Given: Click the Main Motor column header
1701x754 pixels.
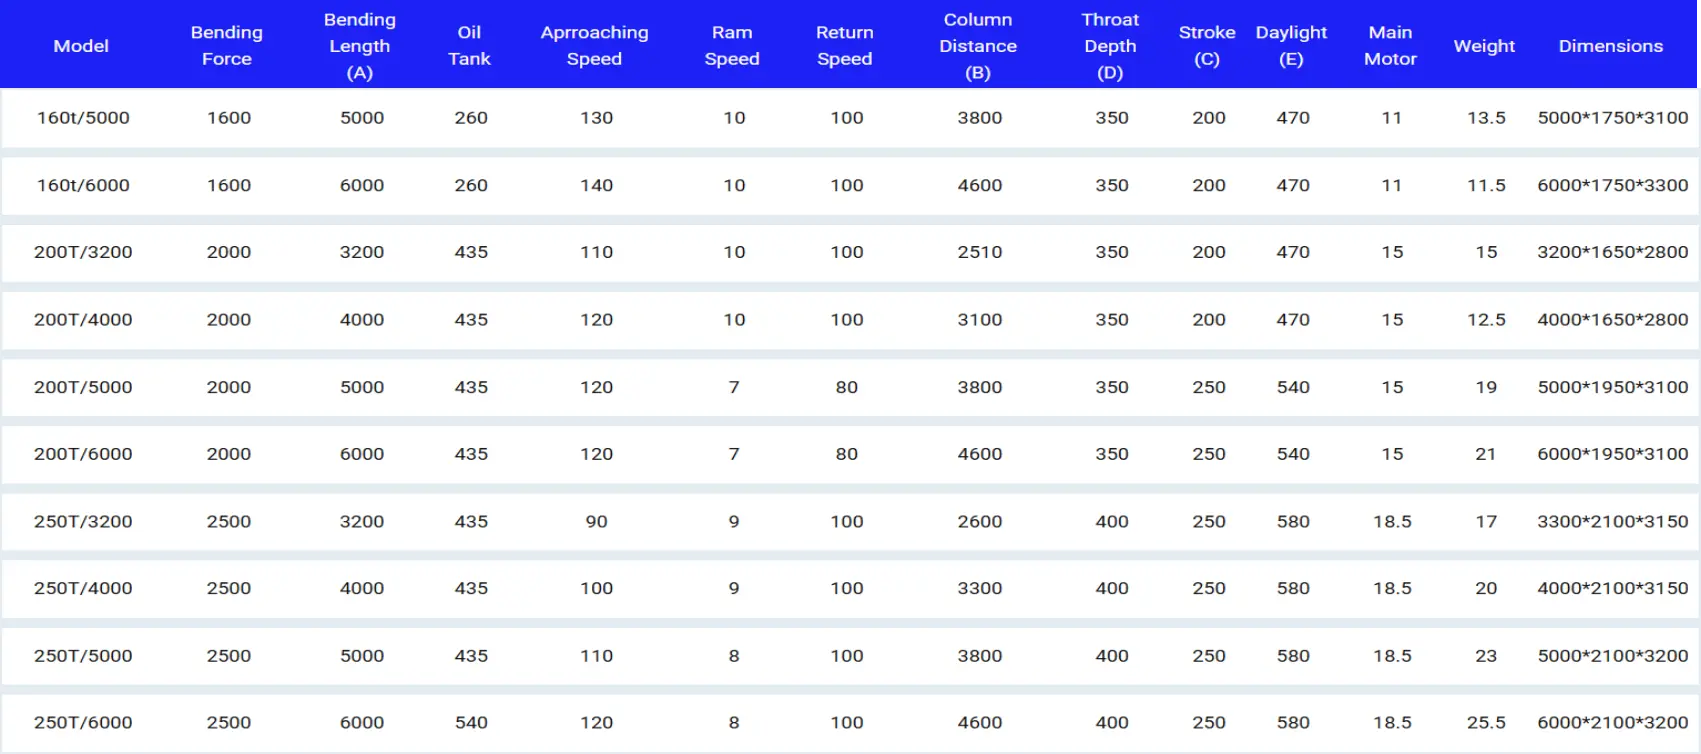Looking at the screenshot, I should click(x=1390, y=46).
